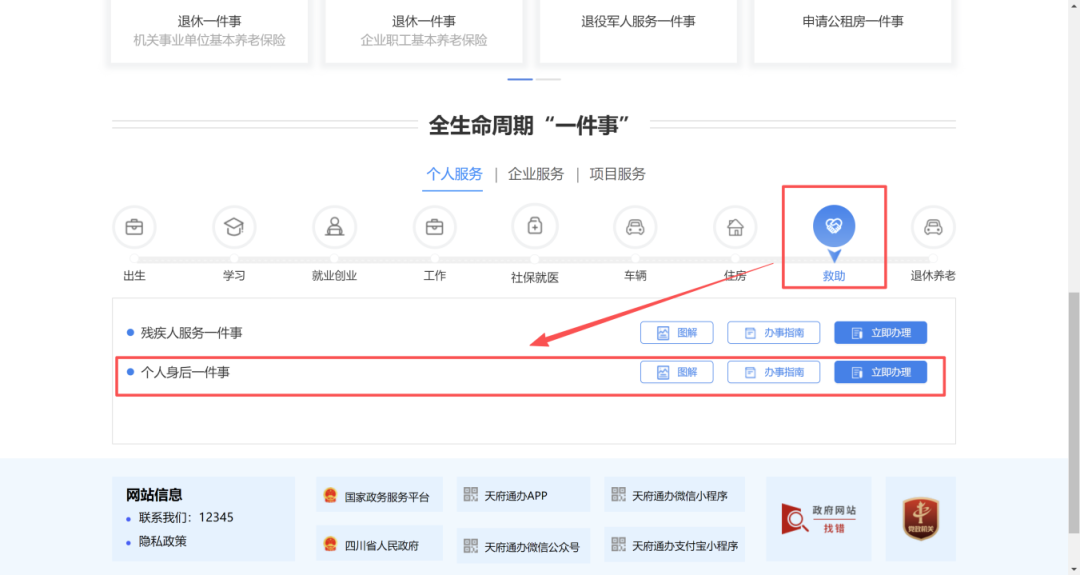Choose the 就业创业 person icon

pyautogui.click(x=335, y=227)
